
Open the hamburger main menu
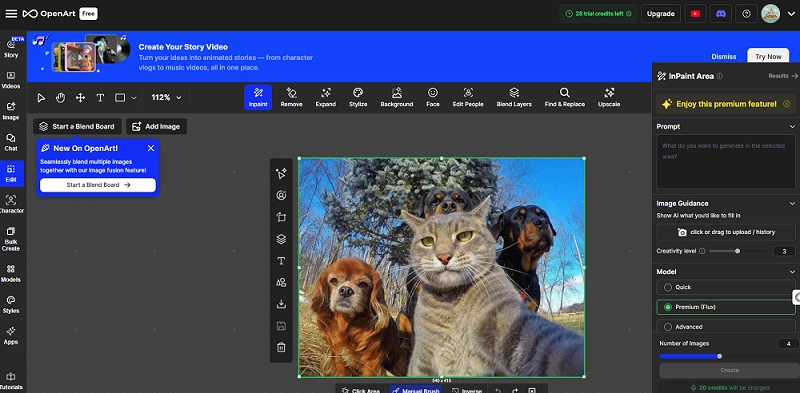(11, 14)
